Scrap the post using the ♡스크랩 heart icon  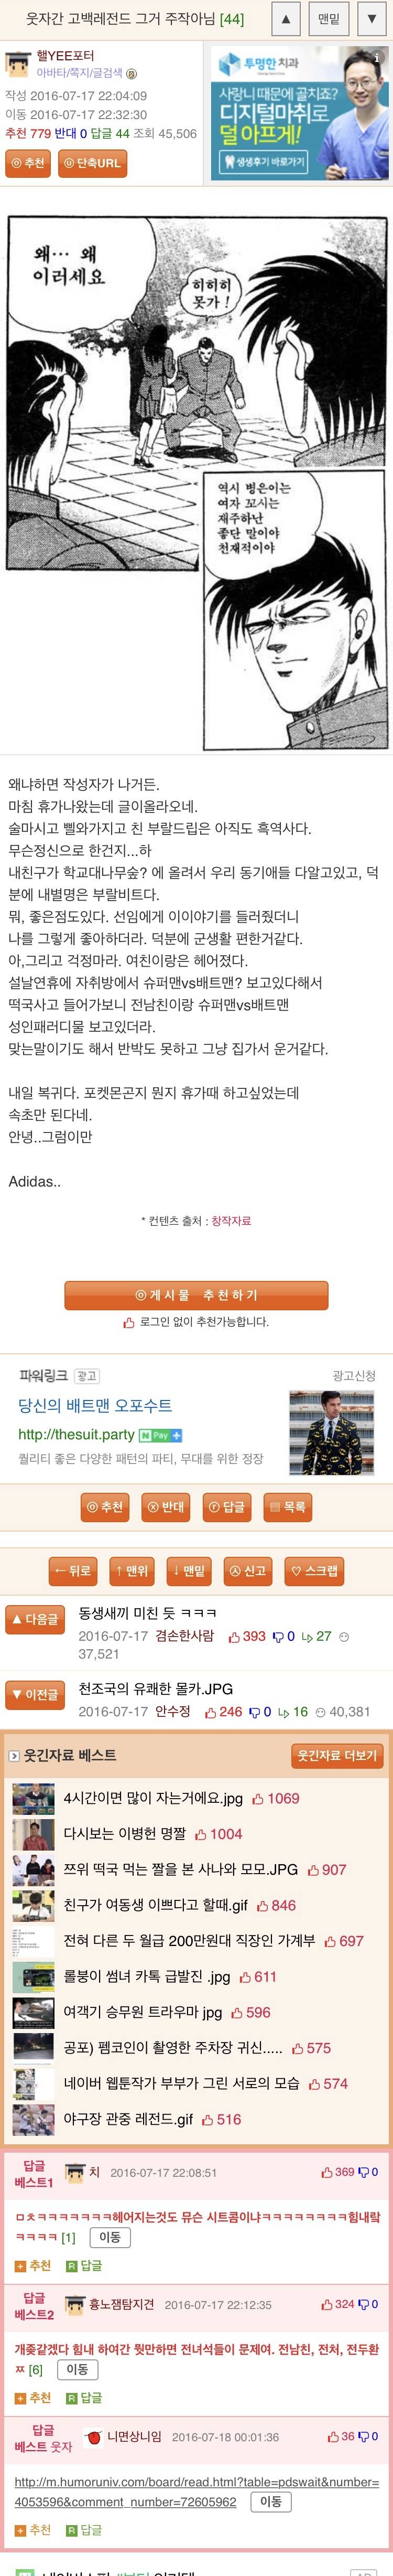coord(318,1570)
